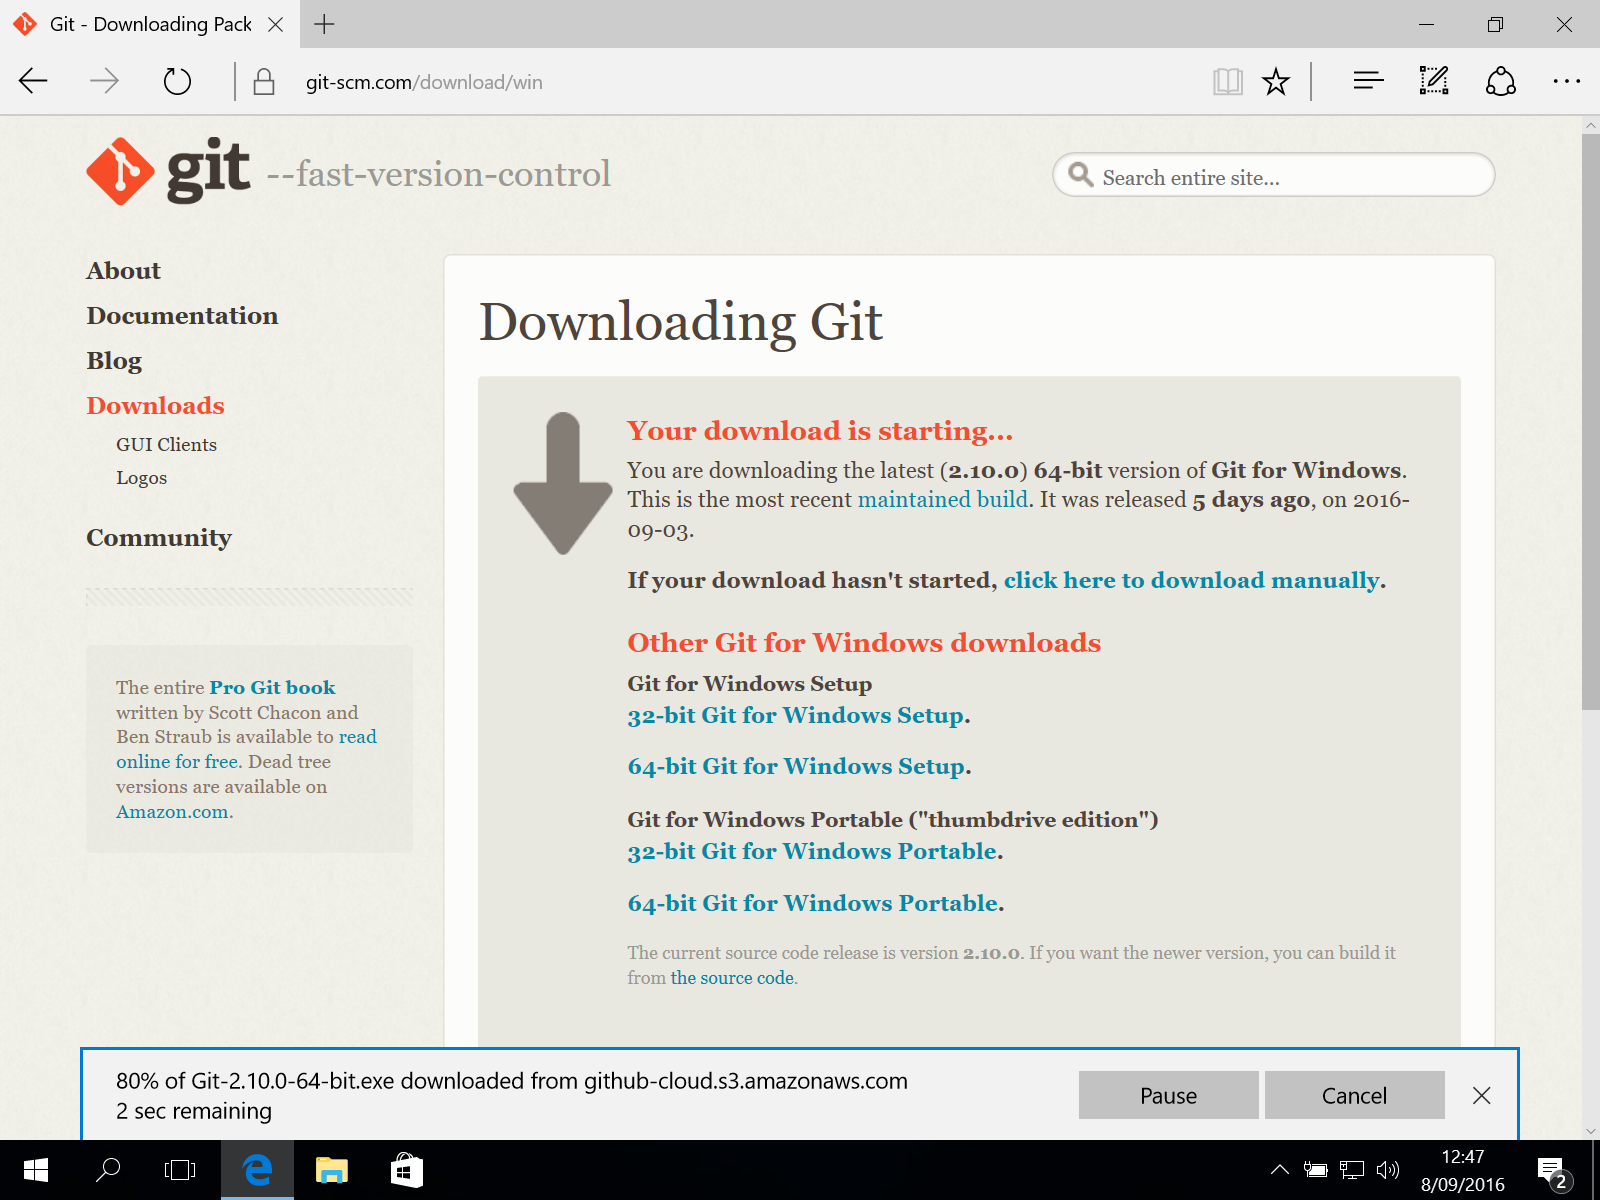Click the address bar URL

(424, 82)
